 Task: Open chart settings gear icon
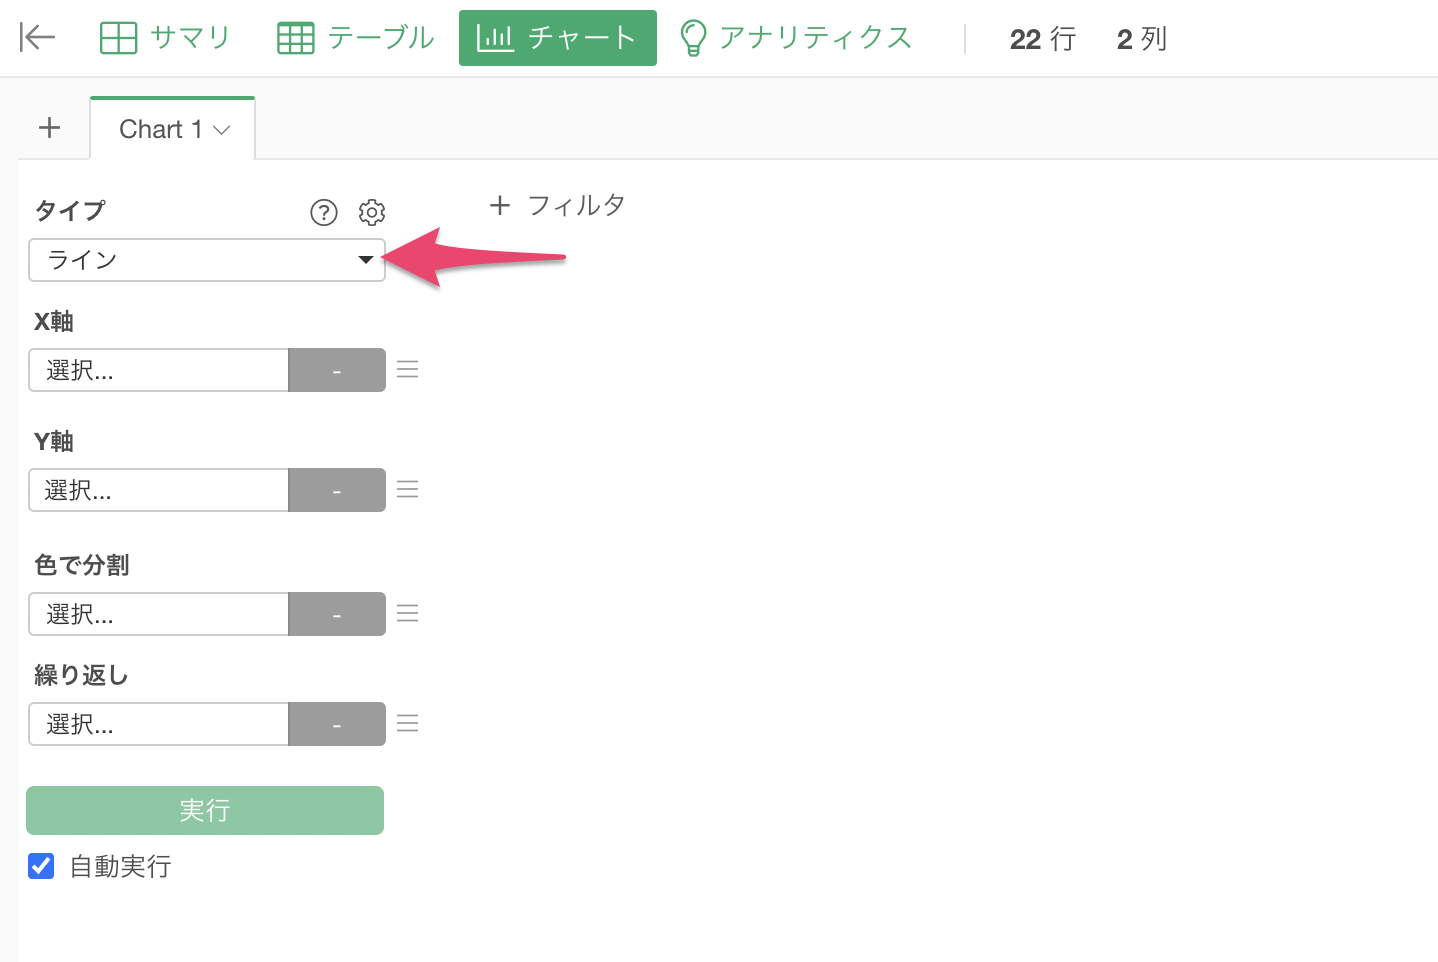[x=372, y=212]
